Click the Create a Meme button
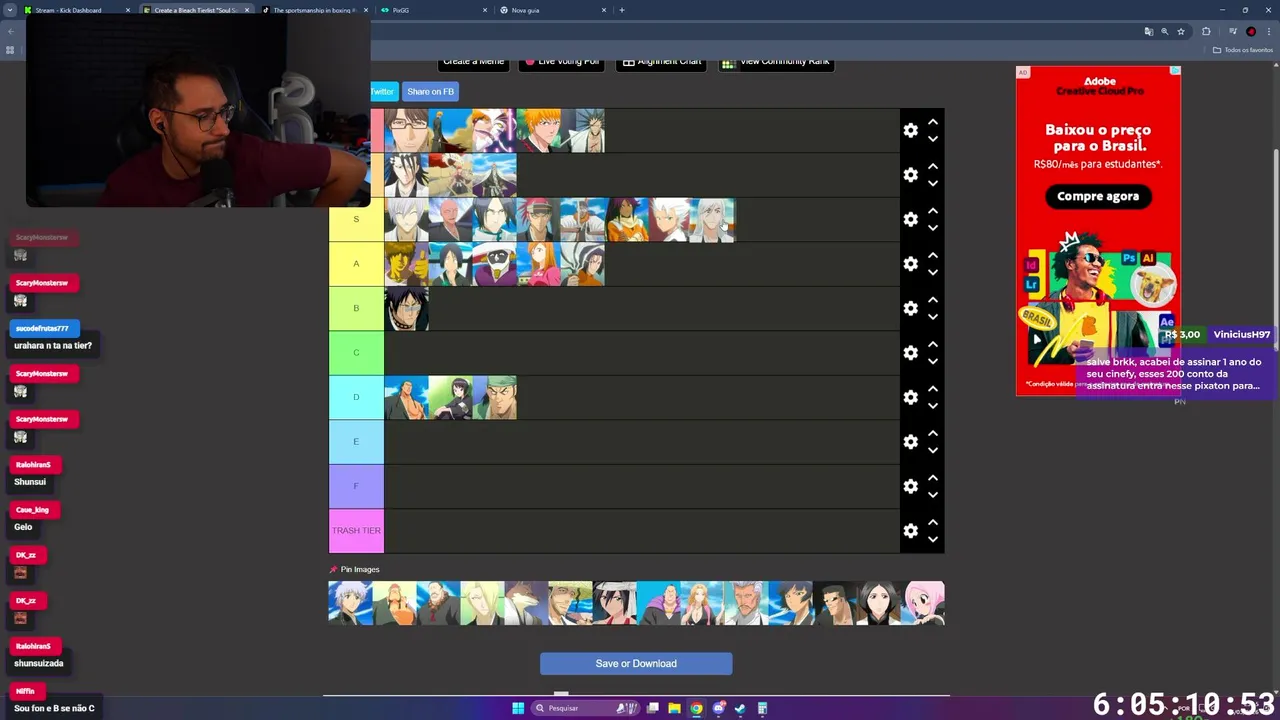 point(473,62)
